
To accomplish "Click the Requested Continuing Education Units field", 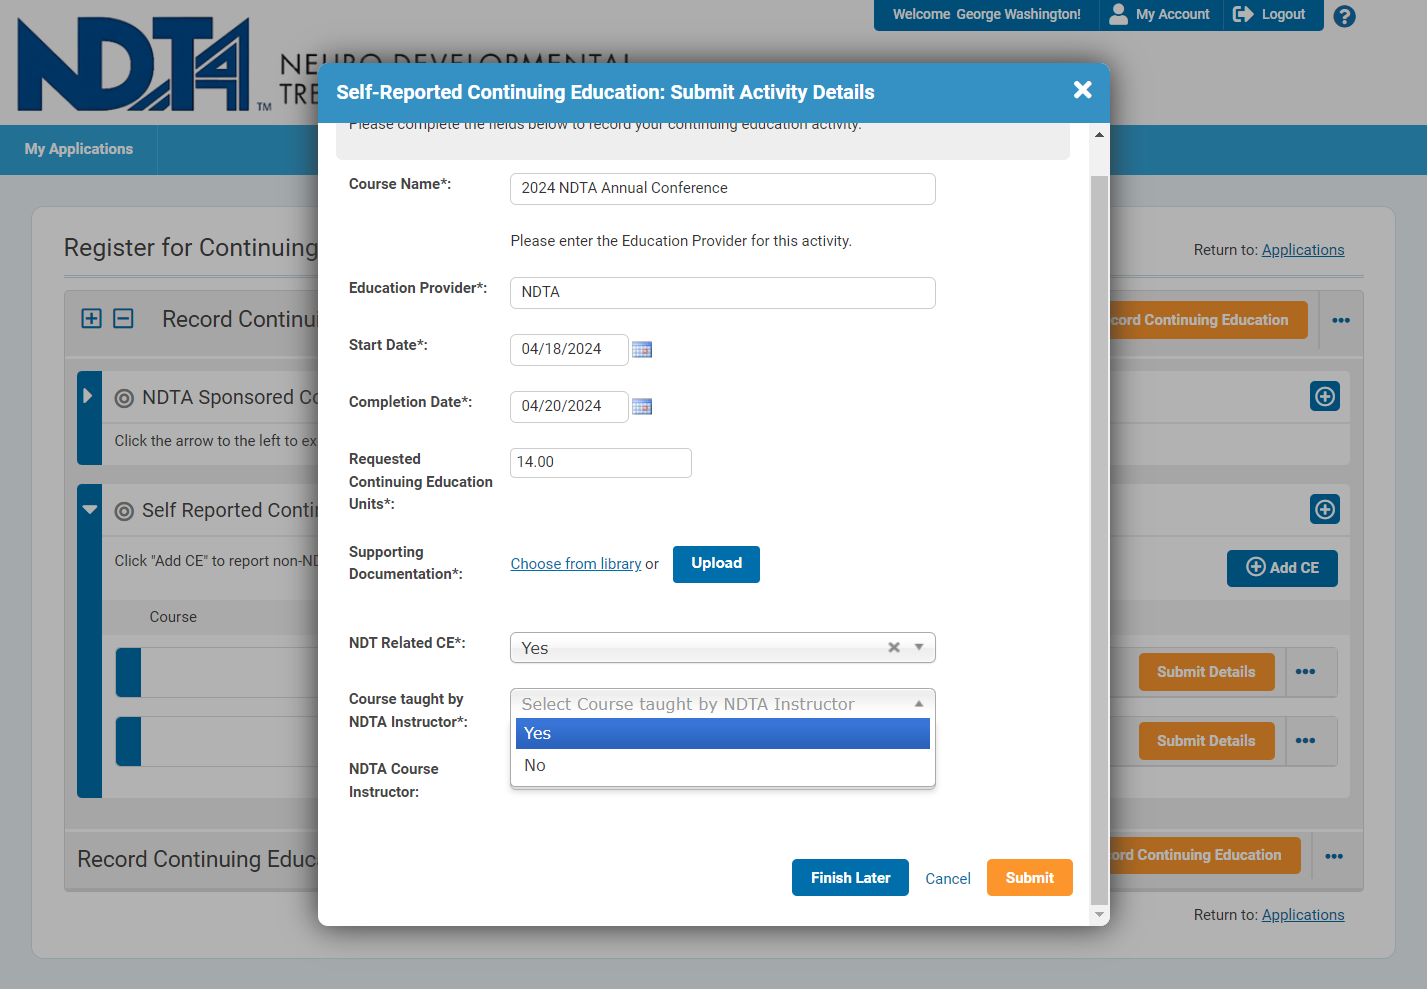I will coord(600,462).
